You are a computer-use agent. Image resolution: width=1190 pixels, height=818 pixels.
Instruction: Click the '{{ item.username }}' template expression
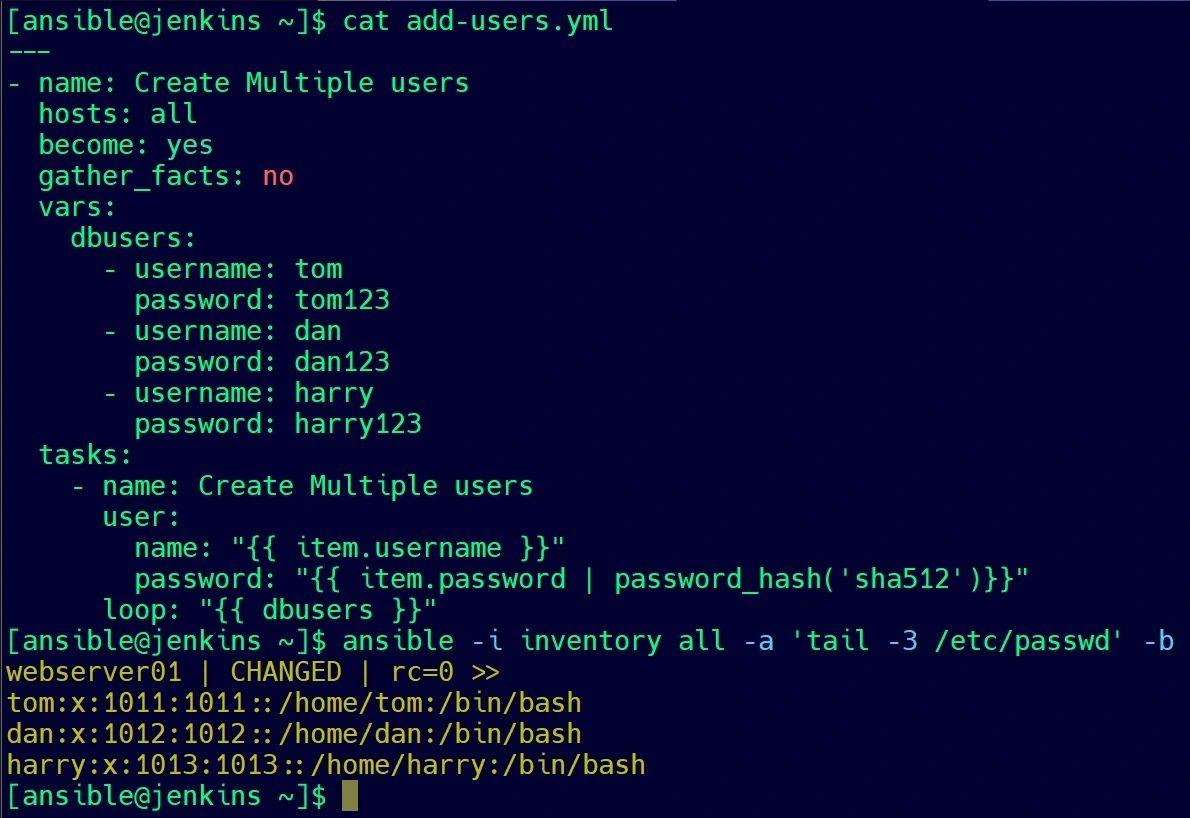click(x=398, y=548)
